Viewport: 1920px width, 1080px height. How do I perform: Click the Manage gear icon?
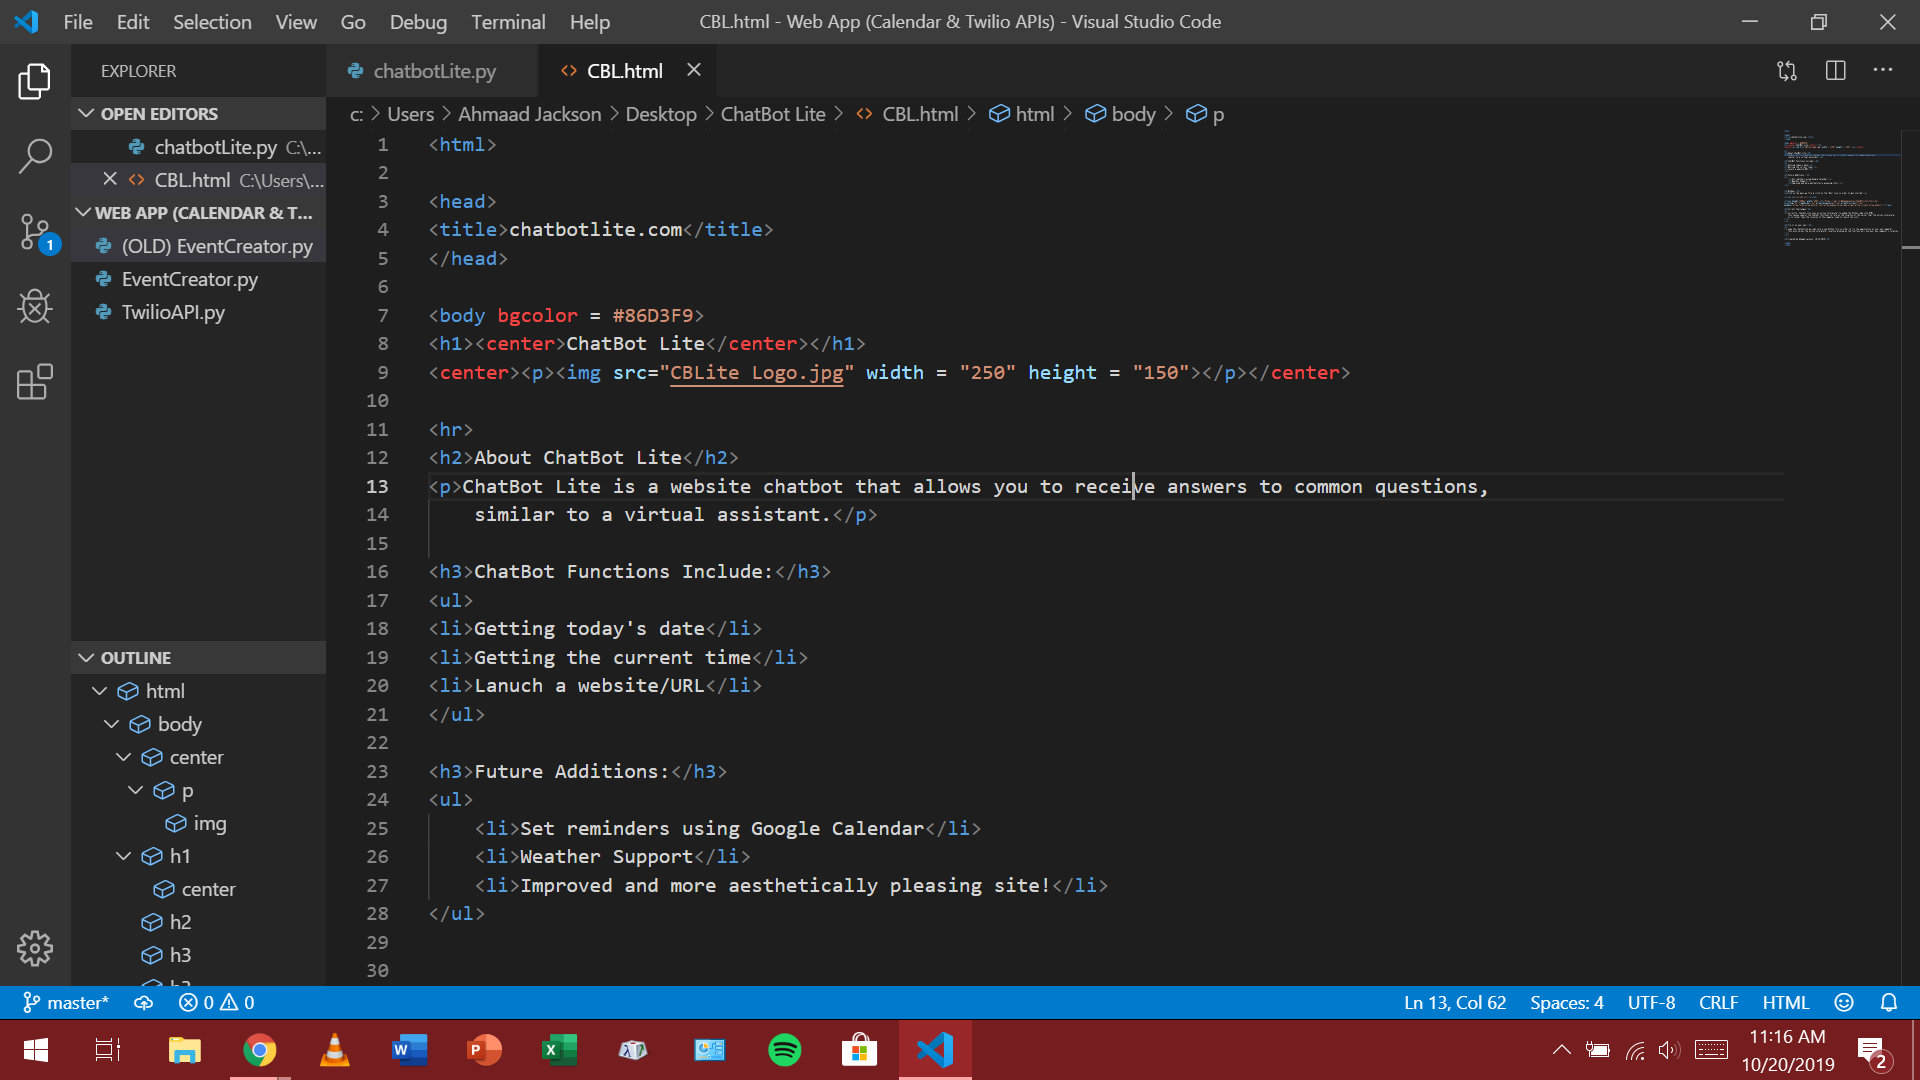[x=35, y=948]
